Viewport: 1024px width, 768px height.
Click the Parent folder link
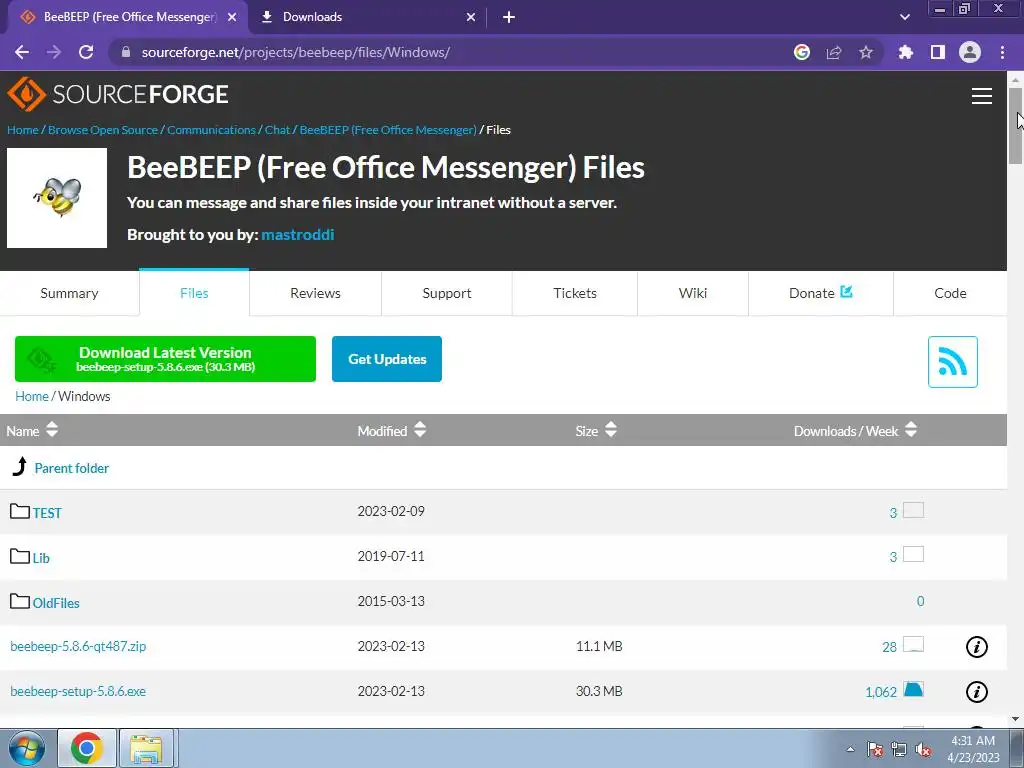pyautogui.click(x=72, y=468)
